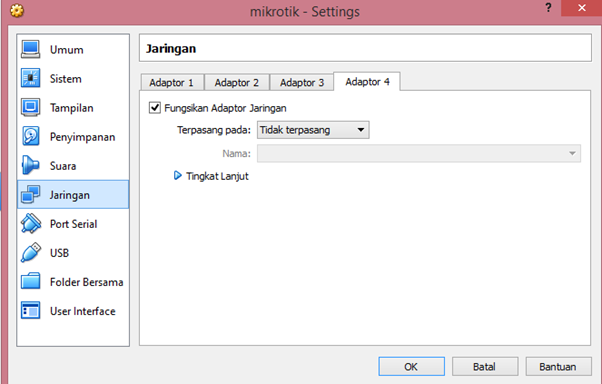602x384 pixels.
Task: Open Penyimpanan via the disk icon
Action: 31,136
